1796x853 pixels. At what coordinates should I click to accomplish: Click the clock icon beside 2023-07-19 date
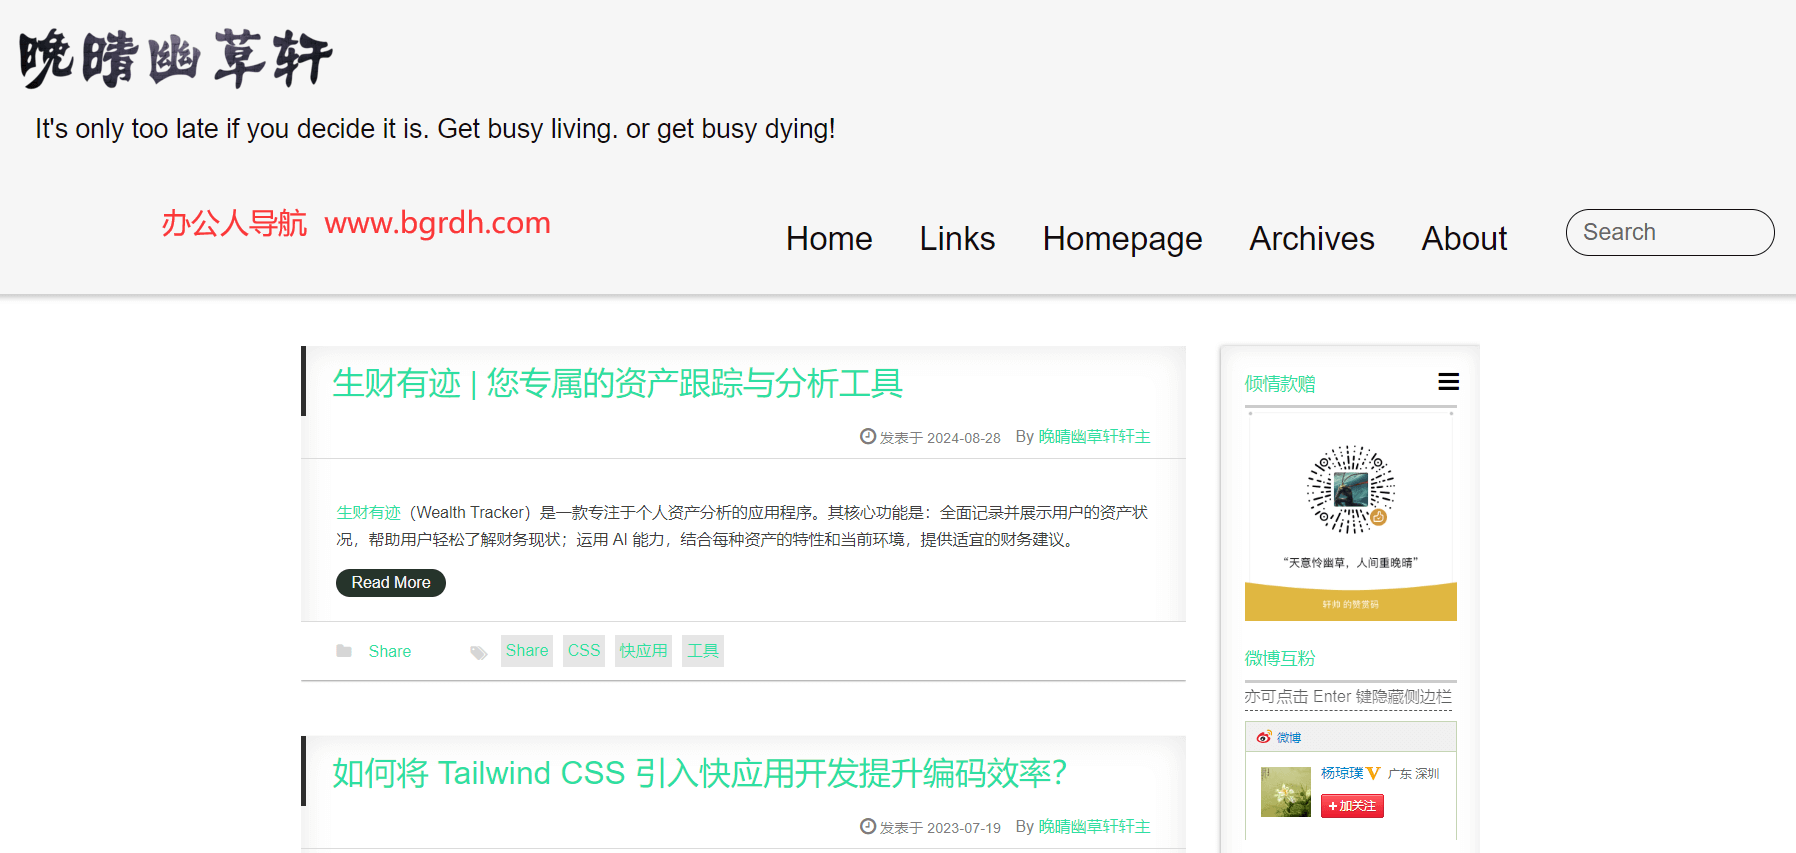point(867,827)
